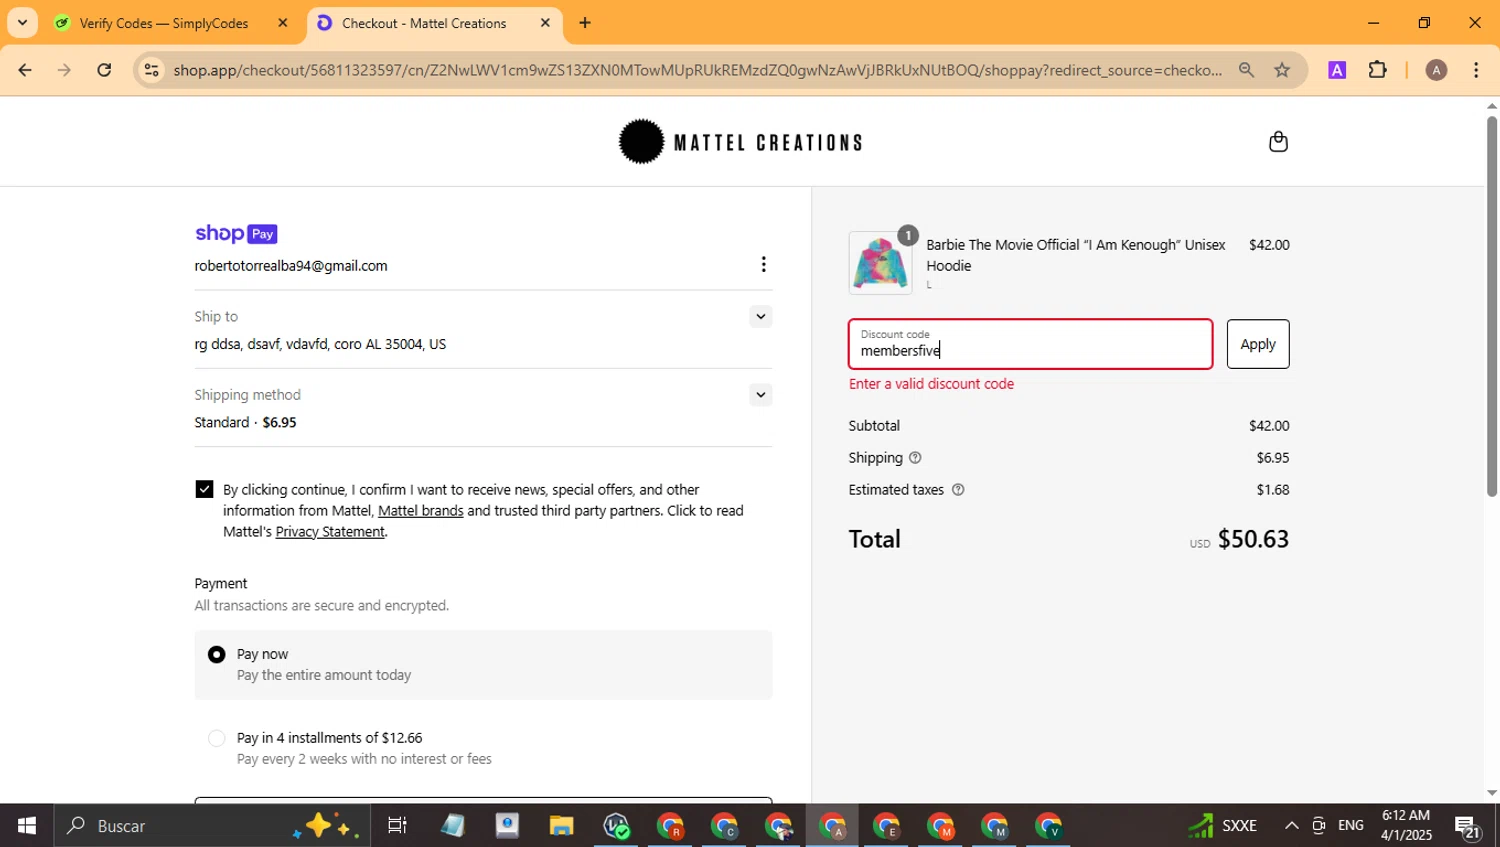This screenshot has width=1500, height=847.
Task: Close the Checkout - Mattel Creations tab
Action: click(x=545, y=23)
